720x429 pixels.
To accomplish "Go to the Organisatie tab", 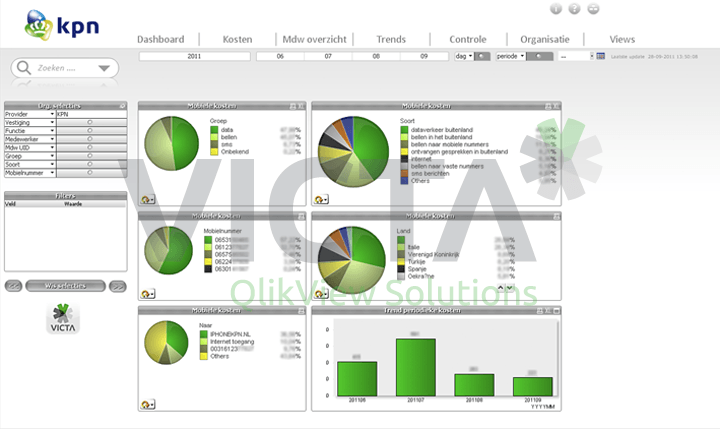I will [545, 40].
